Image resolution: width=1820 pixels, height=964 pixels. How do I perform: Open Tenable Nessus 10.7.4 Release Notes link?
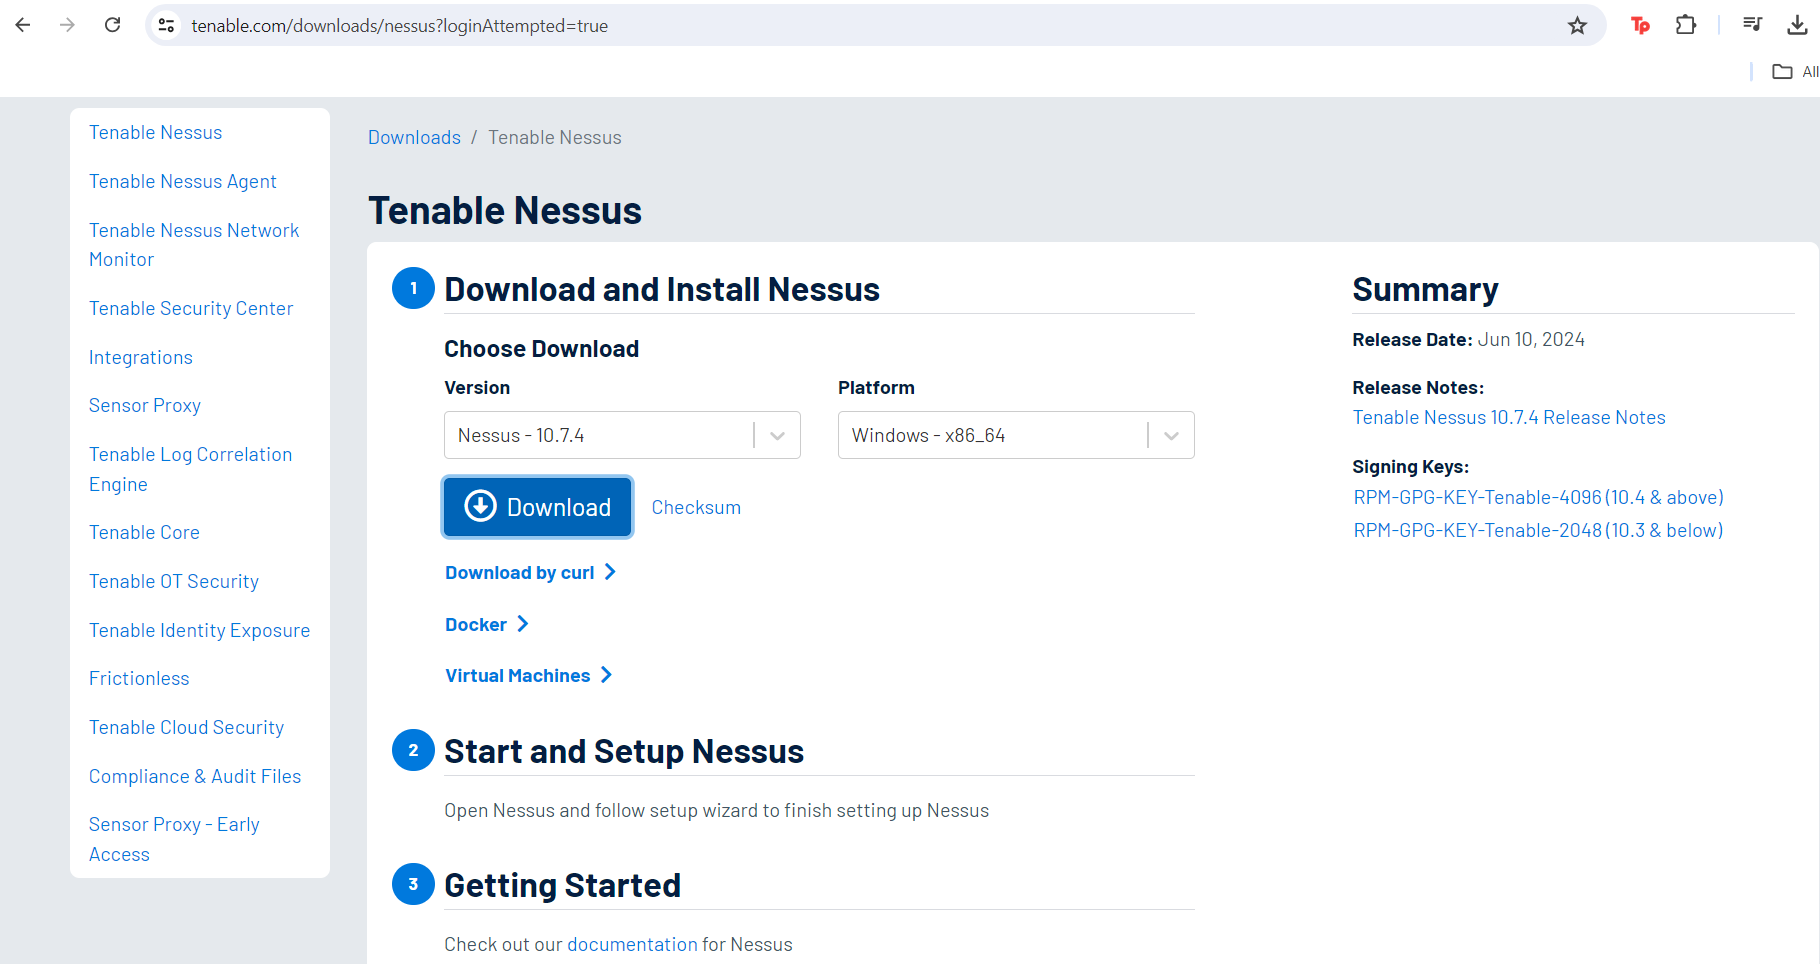pos(1509,418)
